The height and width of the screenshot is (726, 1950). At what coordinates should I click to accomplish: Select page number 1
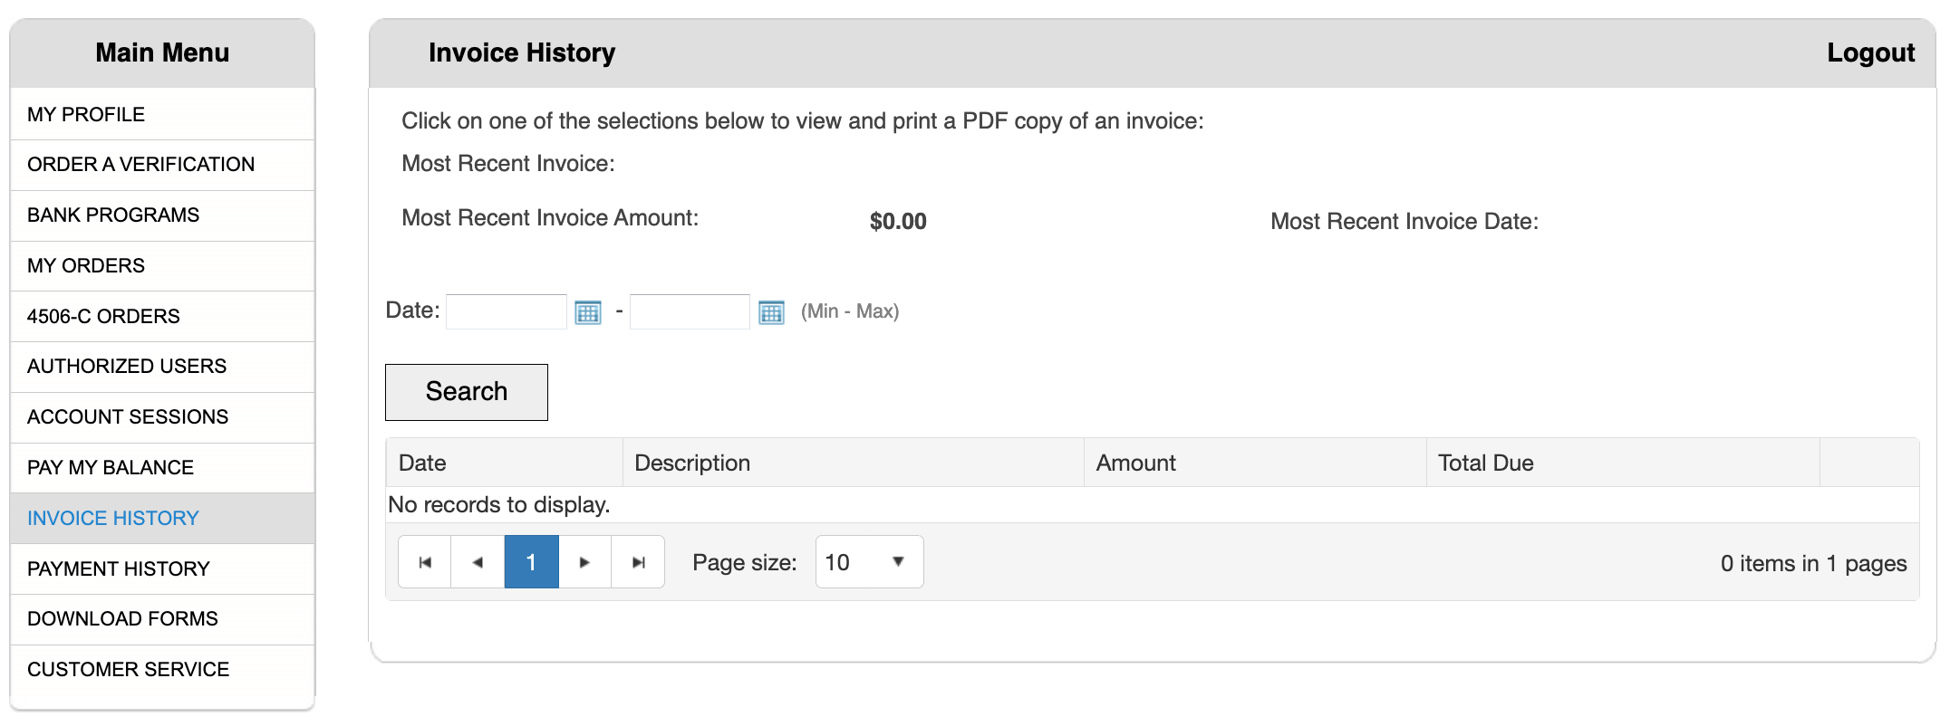(531, 562)
